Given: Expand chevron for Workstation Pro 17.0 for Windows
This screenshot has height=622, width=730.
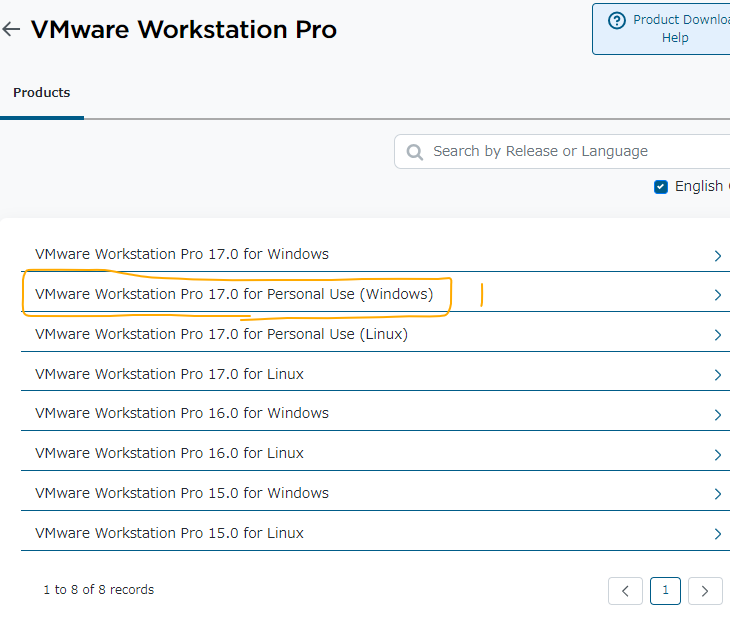Looking at the screenshot, I should (x=717, y=256).
